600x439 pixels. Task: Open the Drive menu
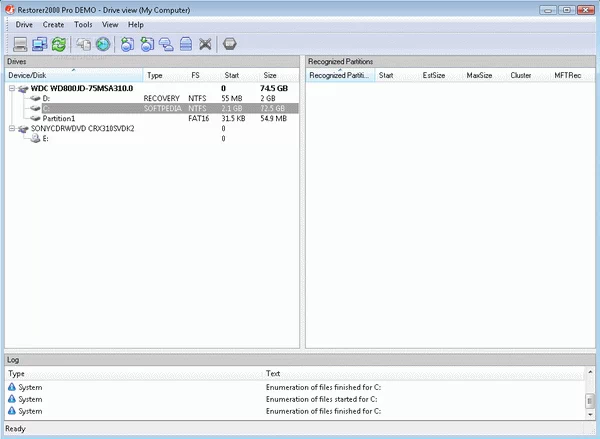(24, 24)
